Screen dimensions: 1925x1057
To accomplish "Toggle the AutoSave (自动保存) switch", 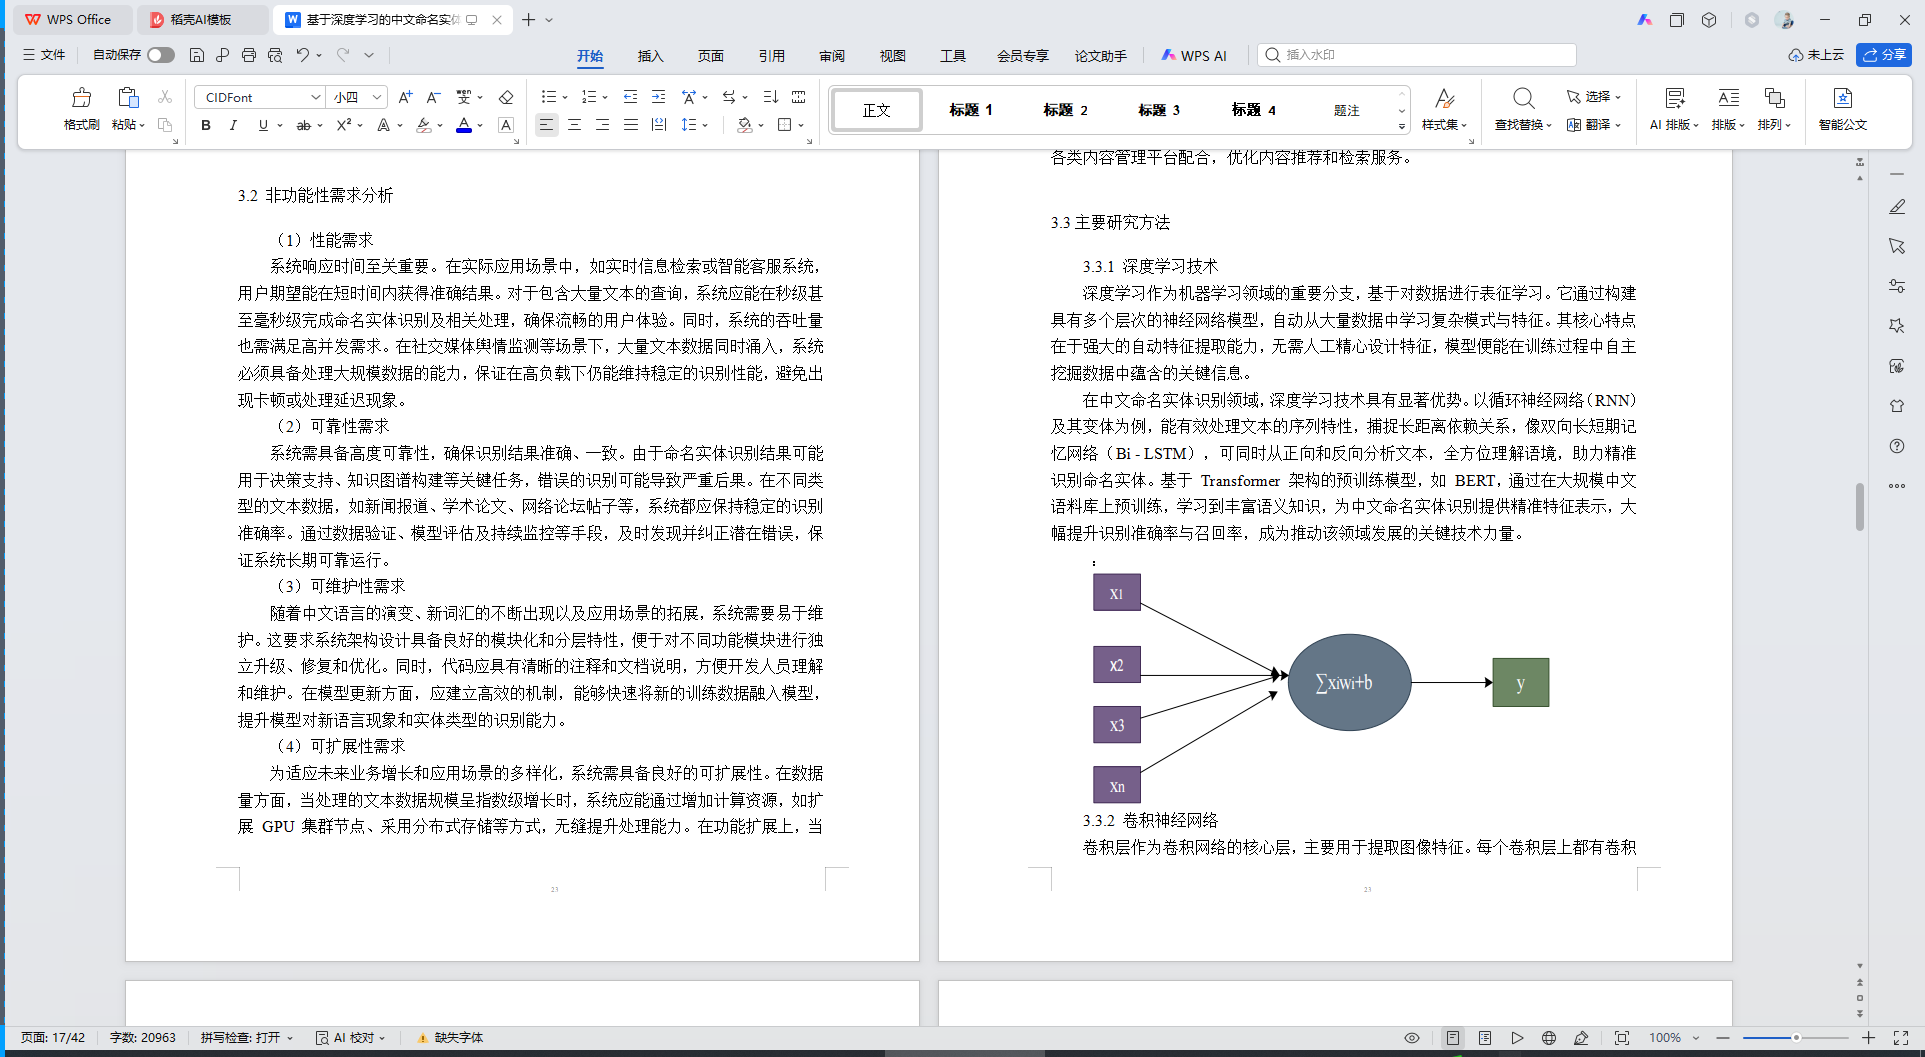I will click(x=161, y=55).
